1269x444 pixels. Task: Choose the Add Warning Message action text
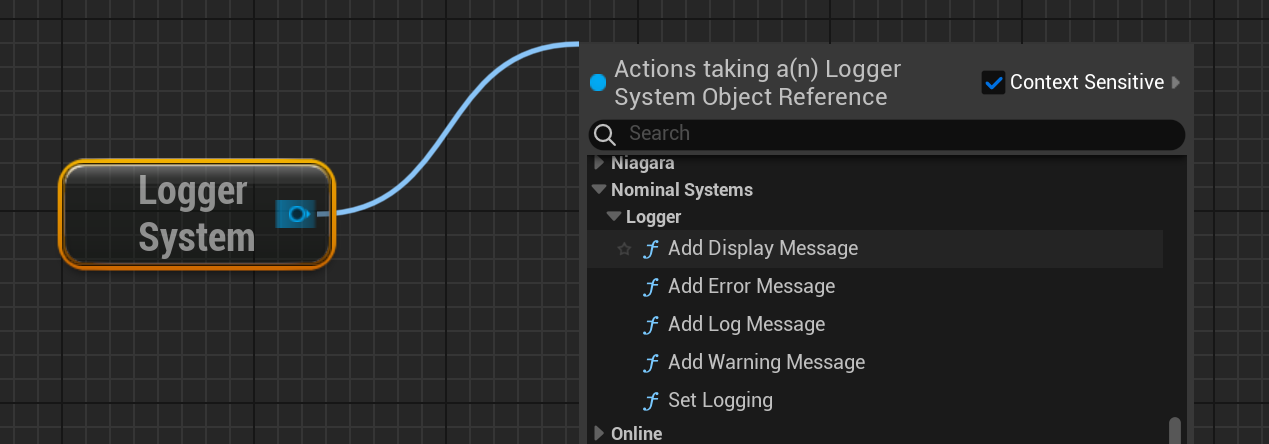pos(766,363)
